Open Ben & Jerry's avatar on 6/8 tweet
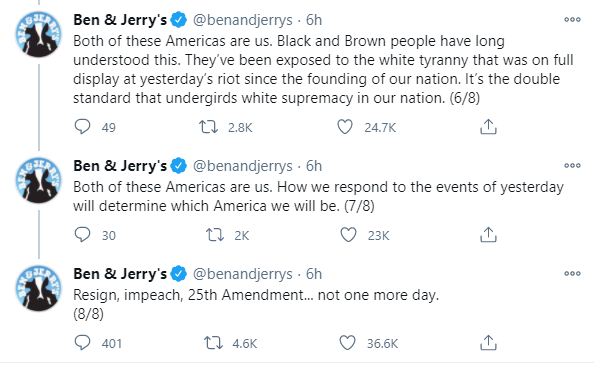Image resolution: width=594 pixels, height=366 pixels. click(x=38, y=34)
